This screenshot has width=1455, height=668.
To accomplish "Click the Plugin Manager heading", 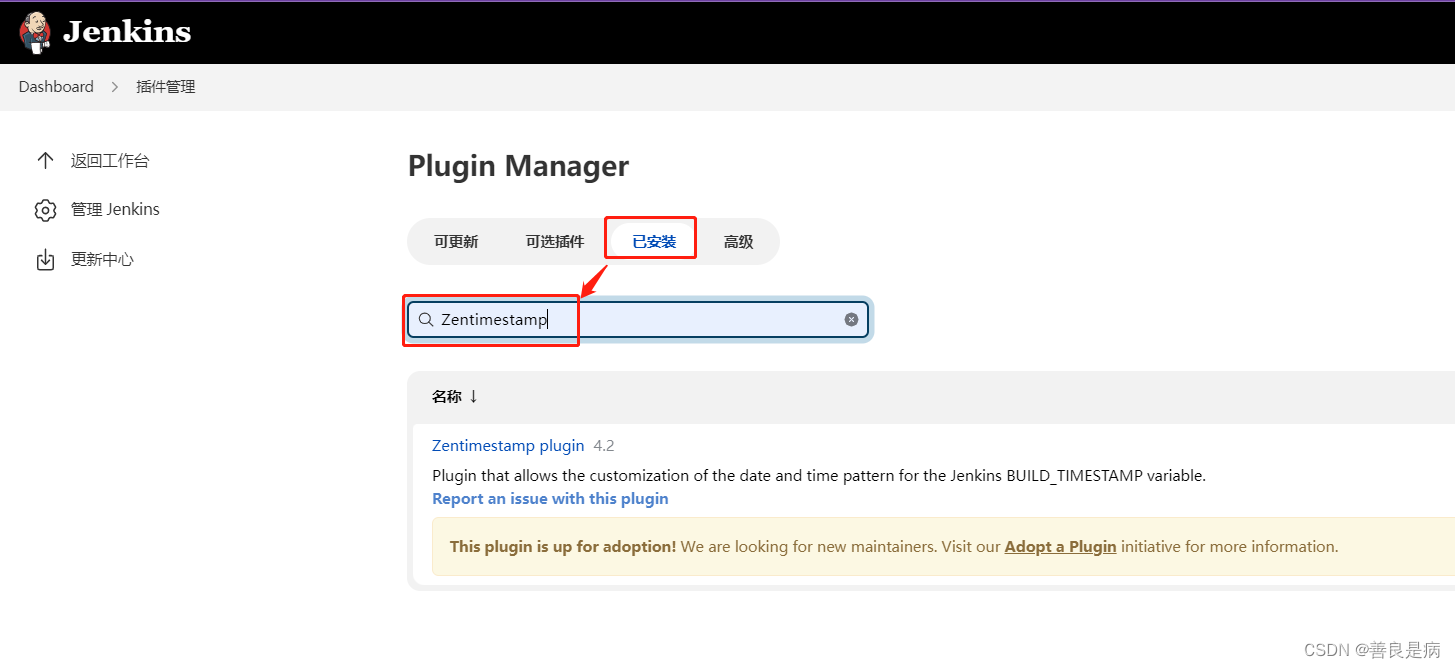I will [518, 165].
